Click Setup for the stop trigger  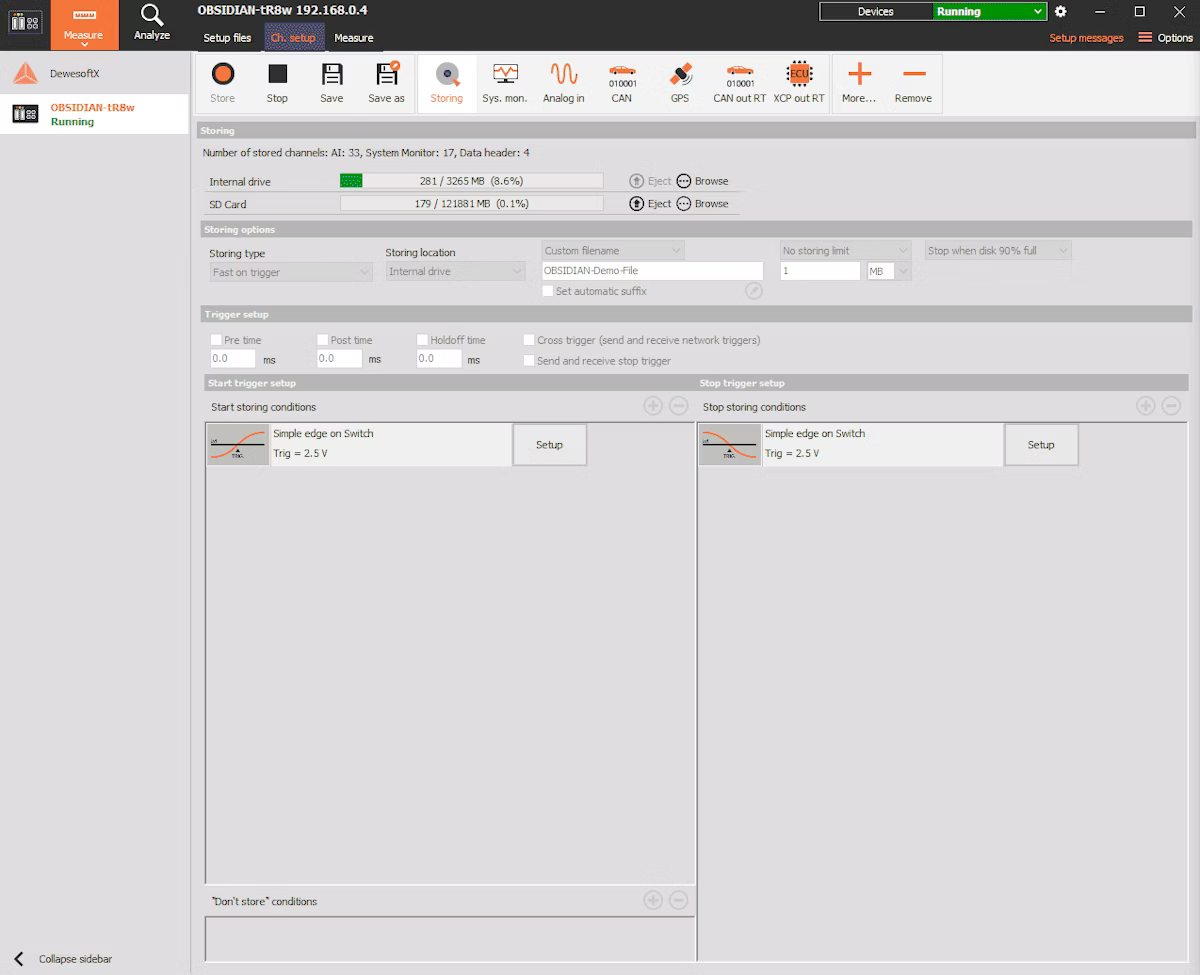click(1041, 444)
